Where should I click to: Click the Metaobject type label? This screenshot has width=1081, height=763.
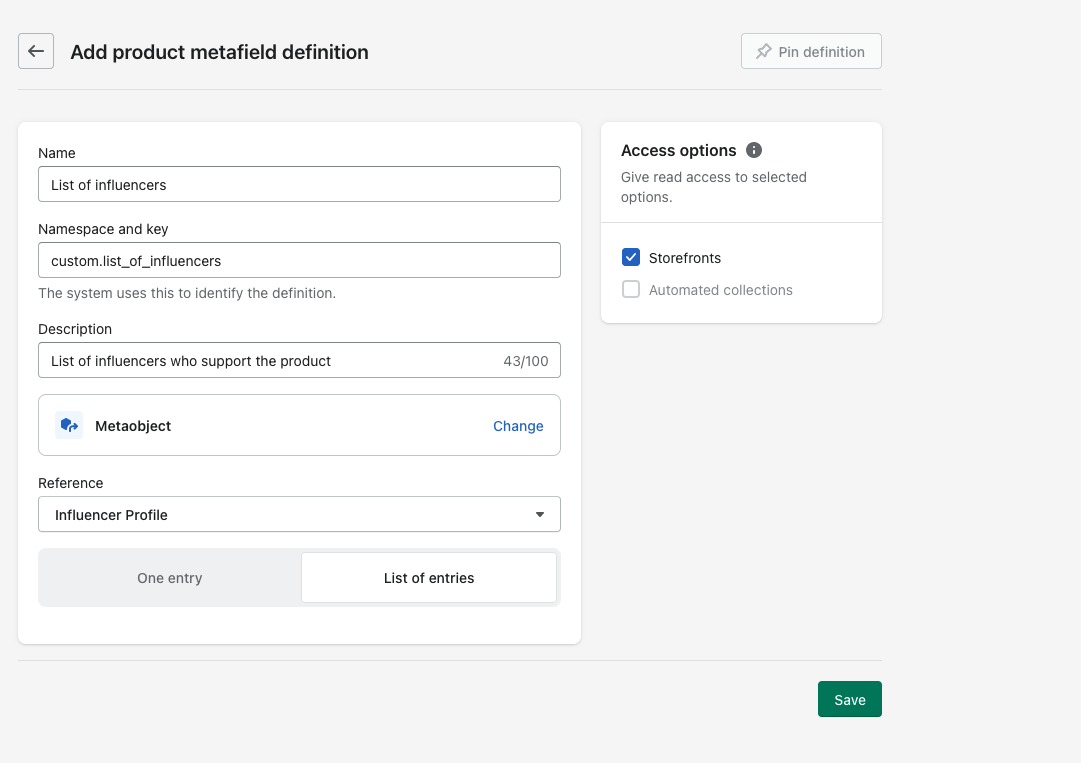(x=133, y=426)
